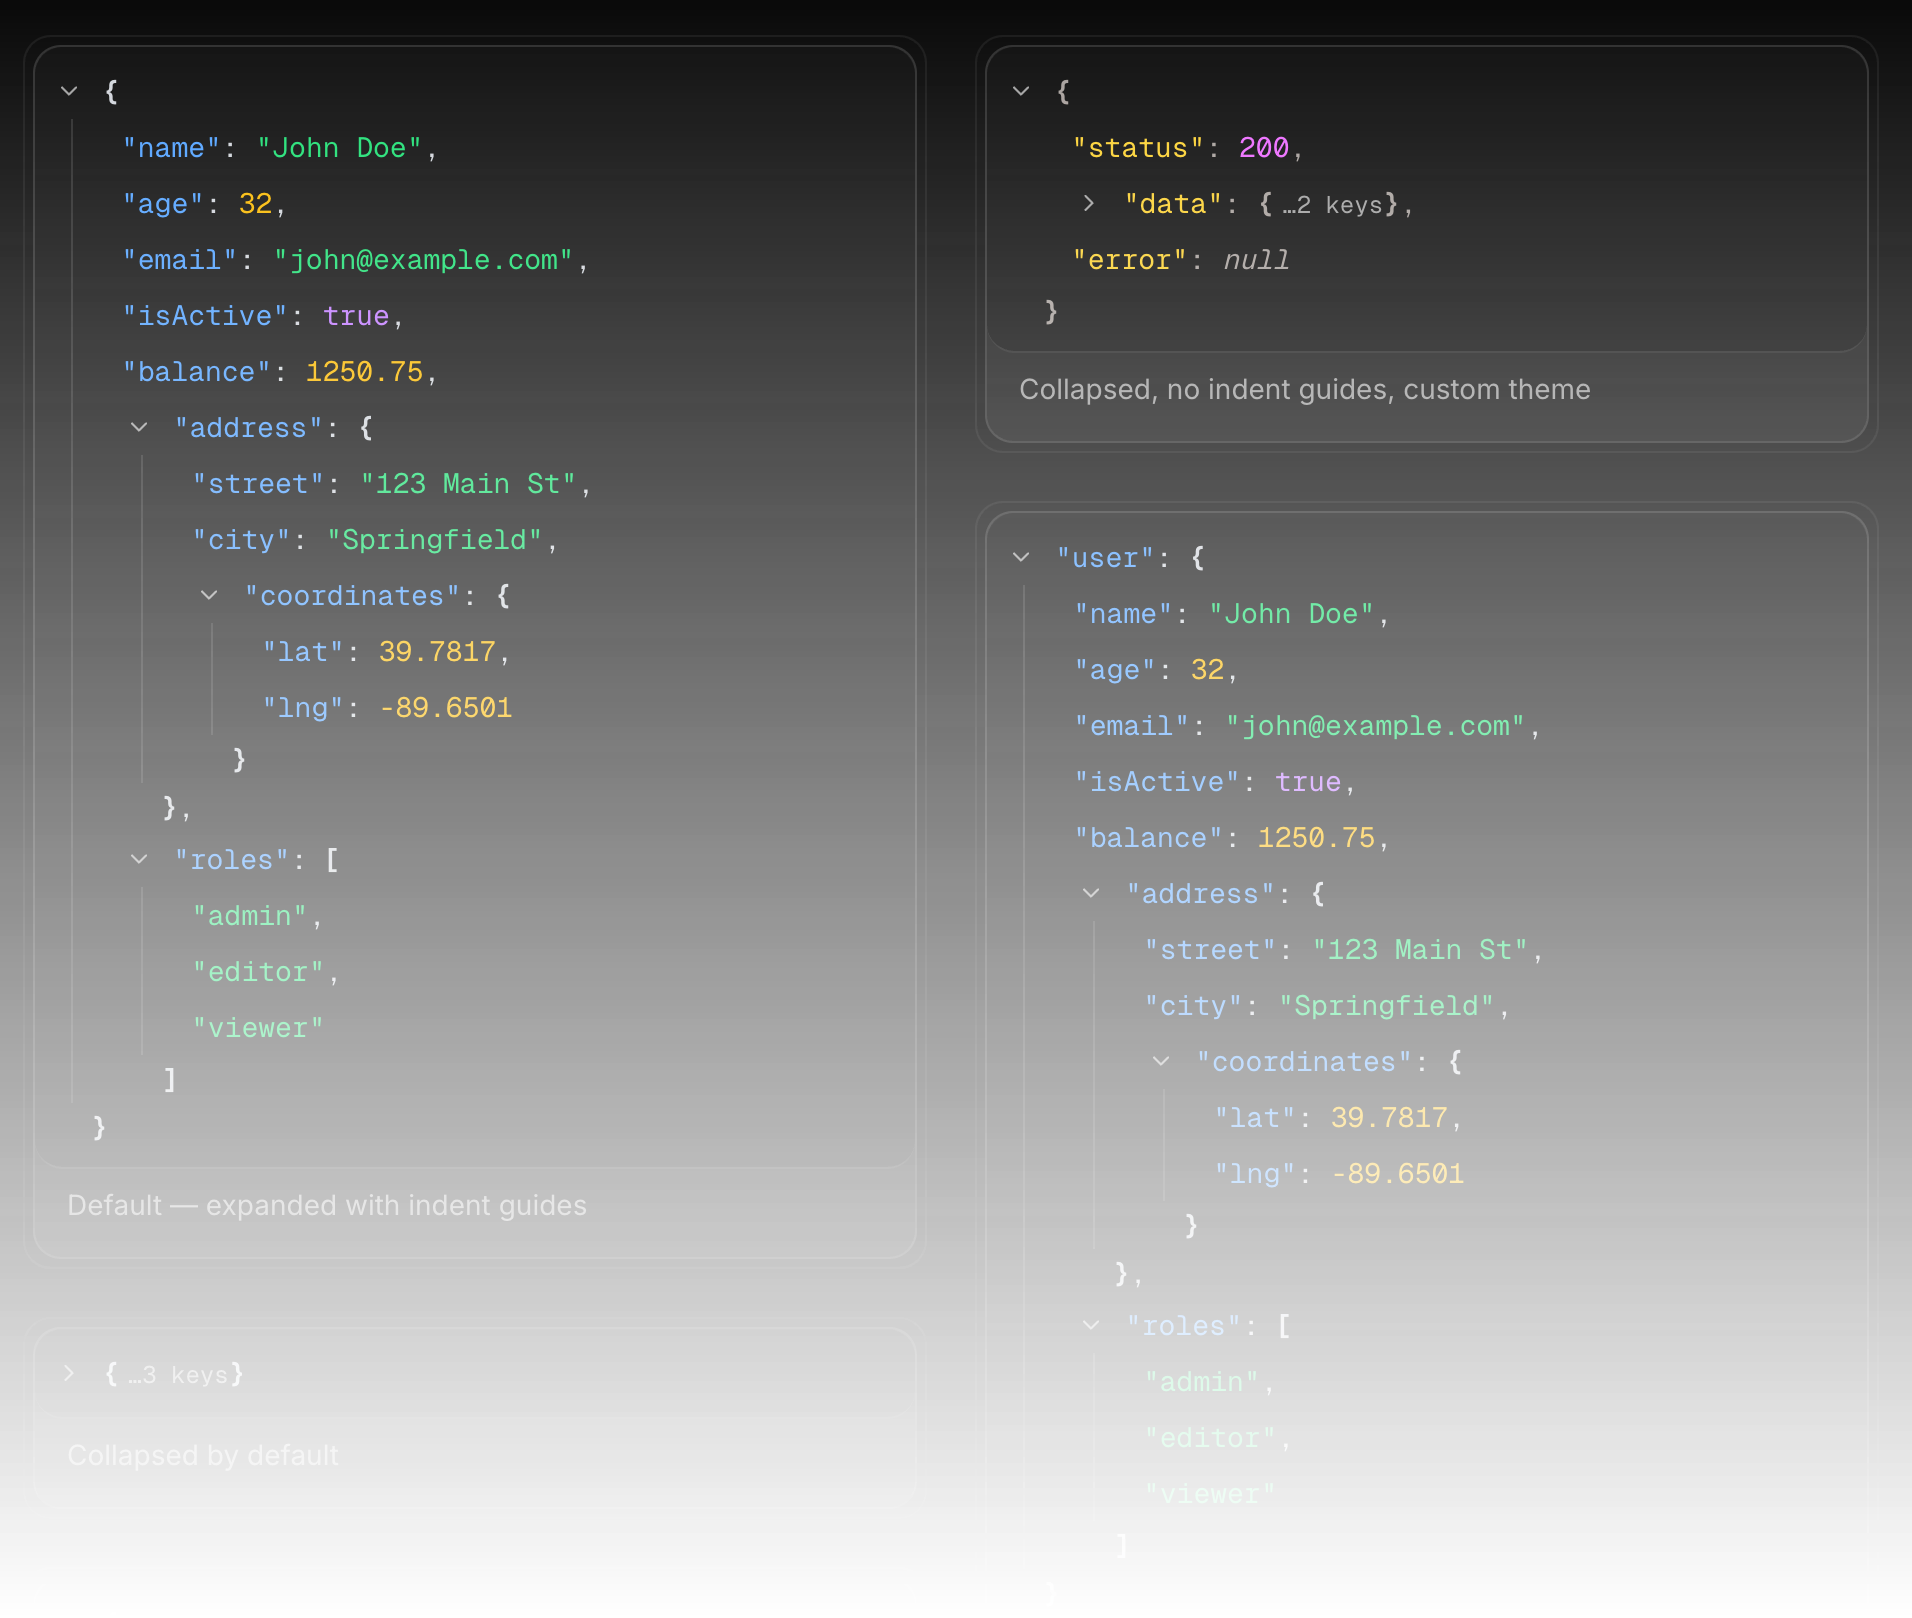Click the "John Doe" value under "user"
This screenshot has height=1618, width=1912.
coord(1292,614)
